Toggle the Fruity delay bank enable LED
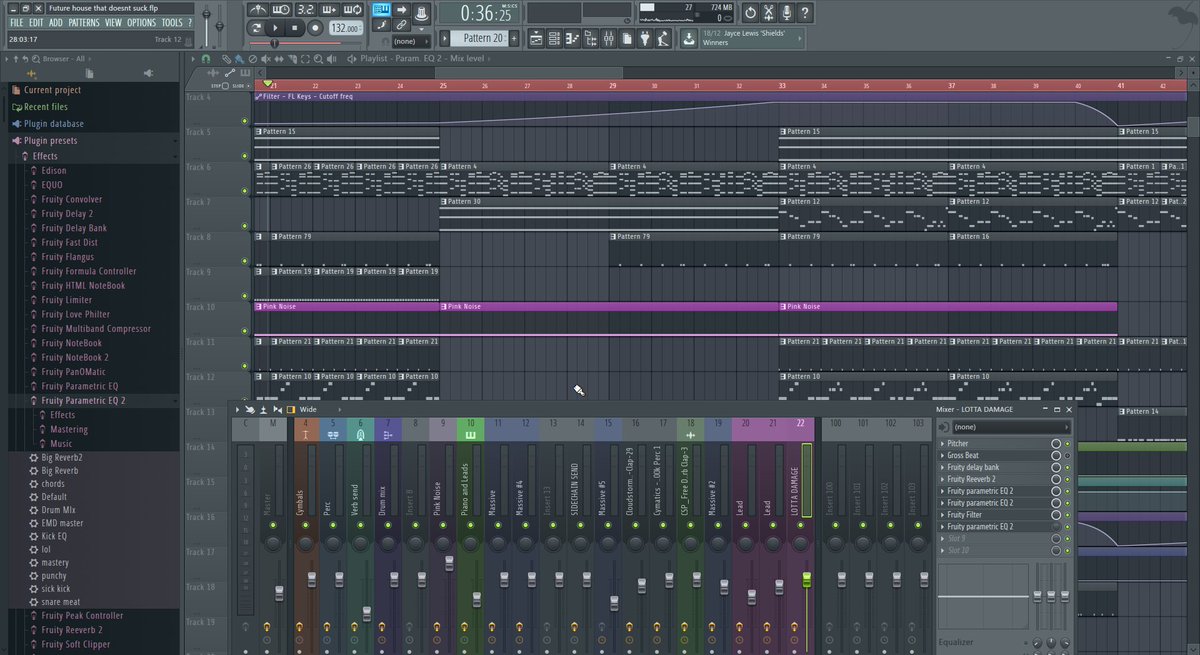 pos(1067,467)
